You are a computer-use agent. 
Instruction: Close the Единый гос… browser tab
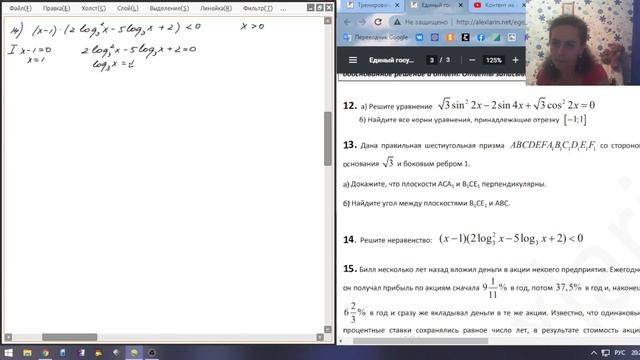pos(461,5)
